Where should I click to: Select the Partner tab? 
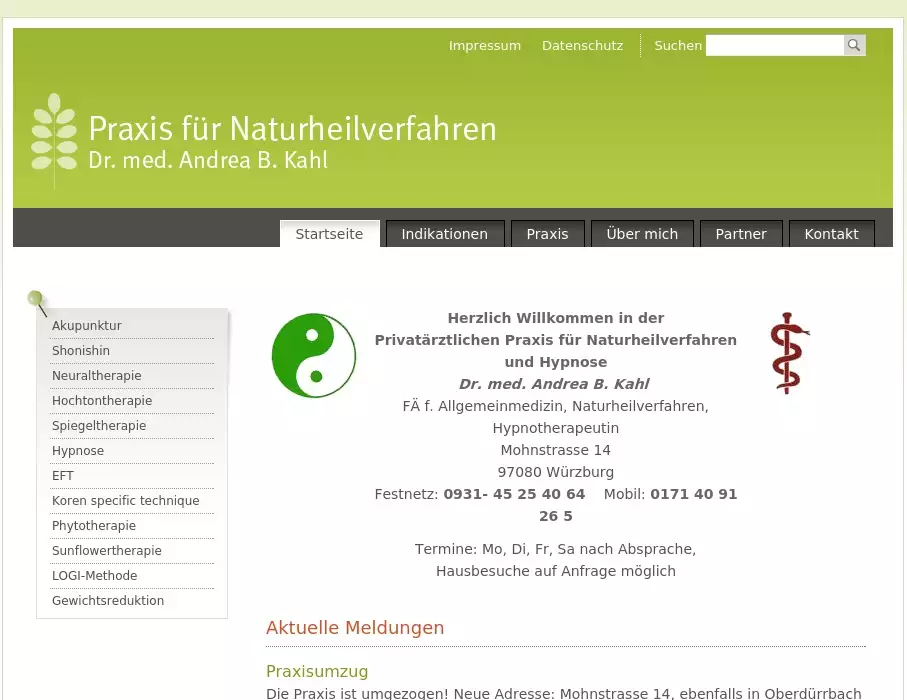point(741,234)
